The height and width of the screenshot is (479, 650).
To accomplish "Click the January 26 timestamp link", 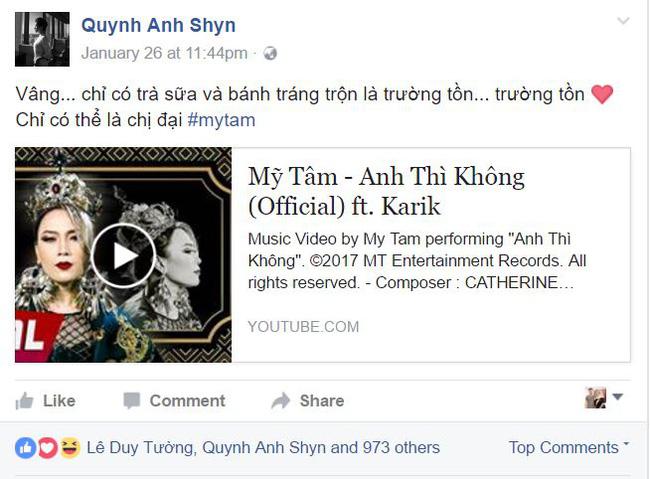I will (164, 53).
